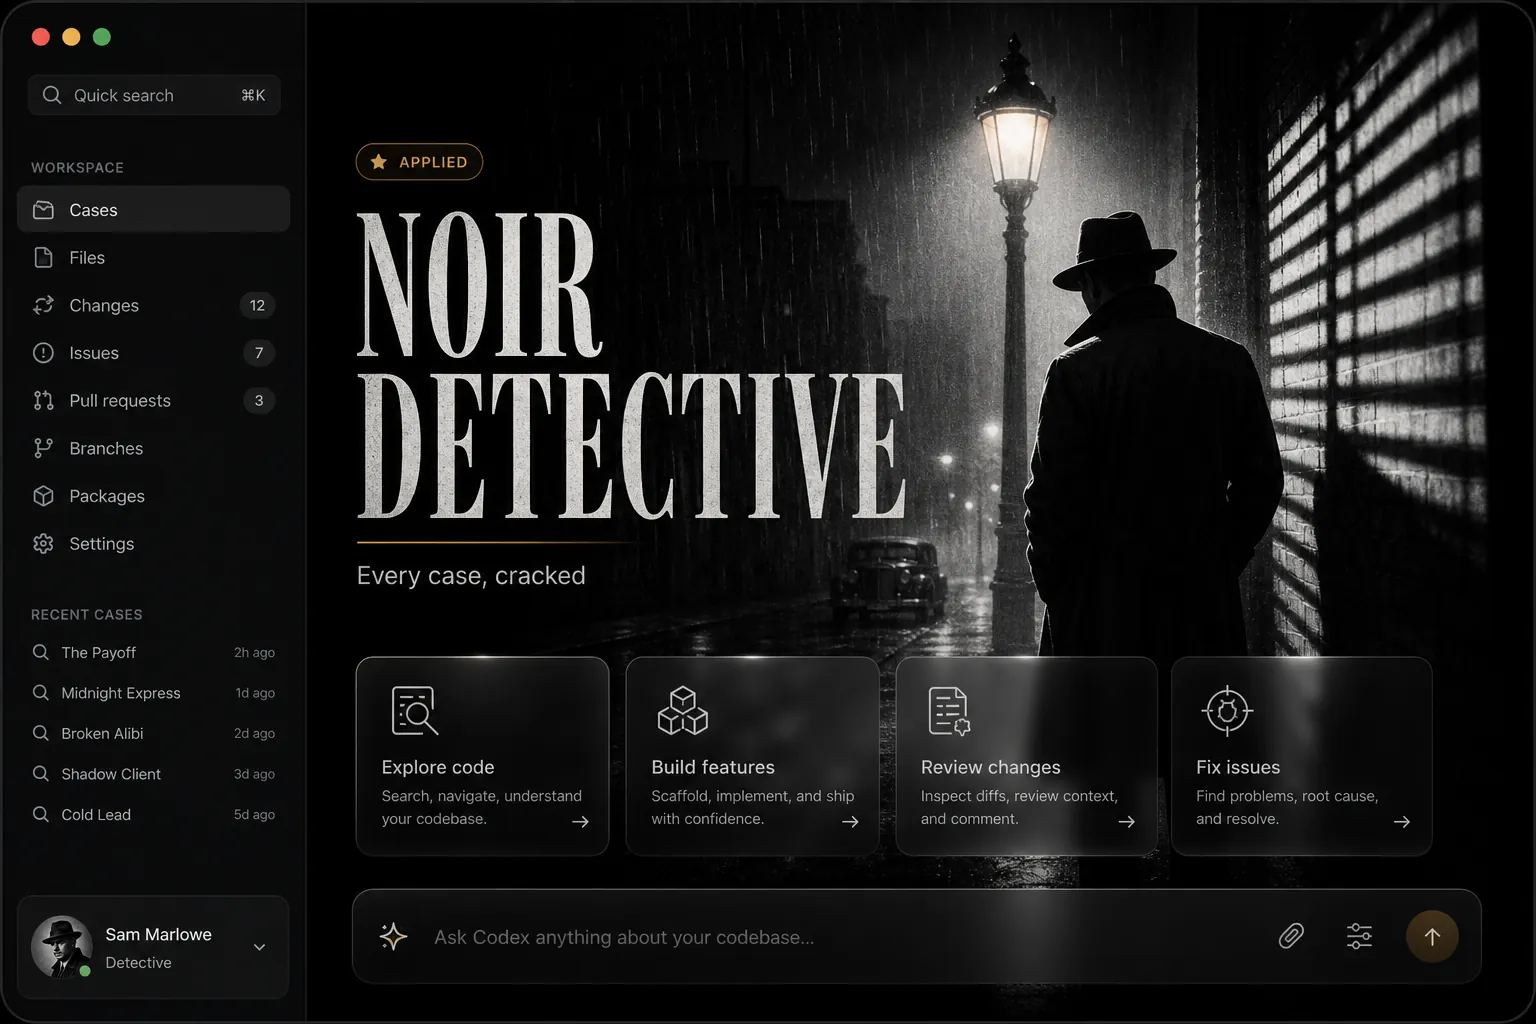Open the Build features card

pyautogui.click(x=752, y=756)
